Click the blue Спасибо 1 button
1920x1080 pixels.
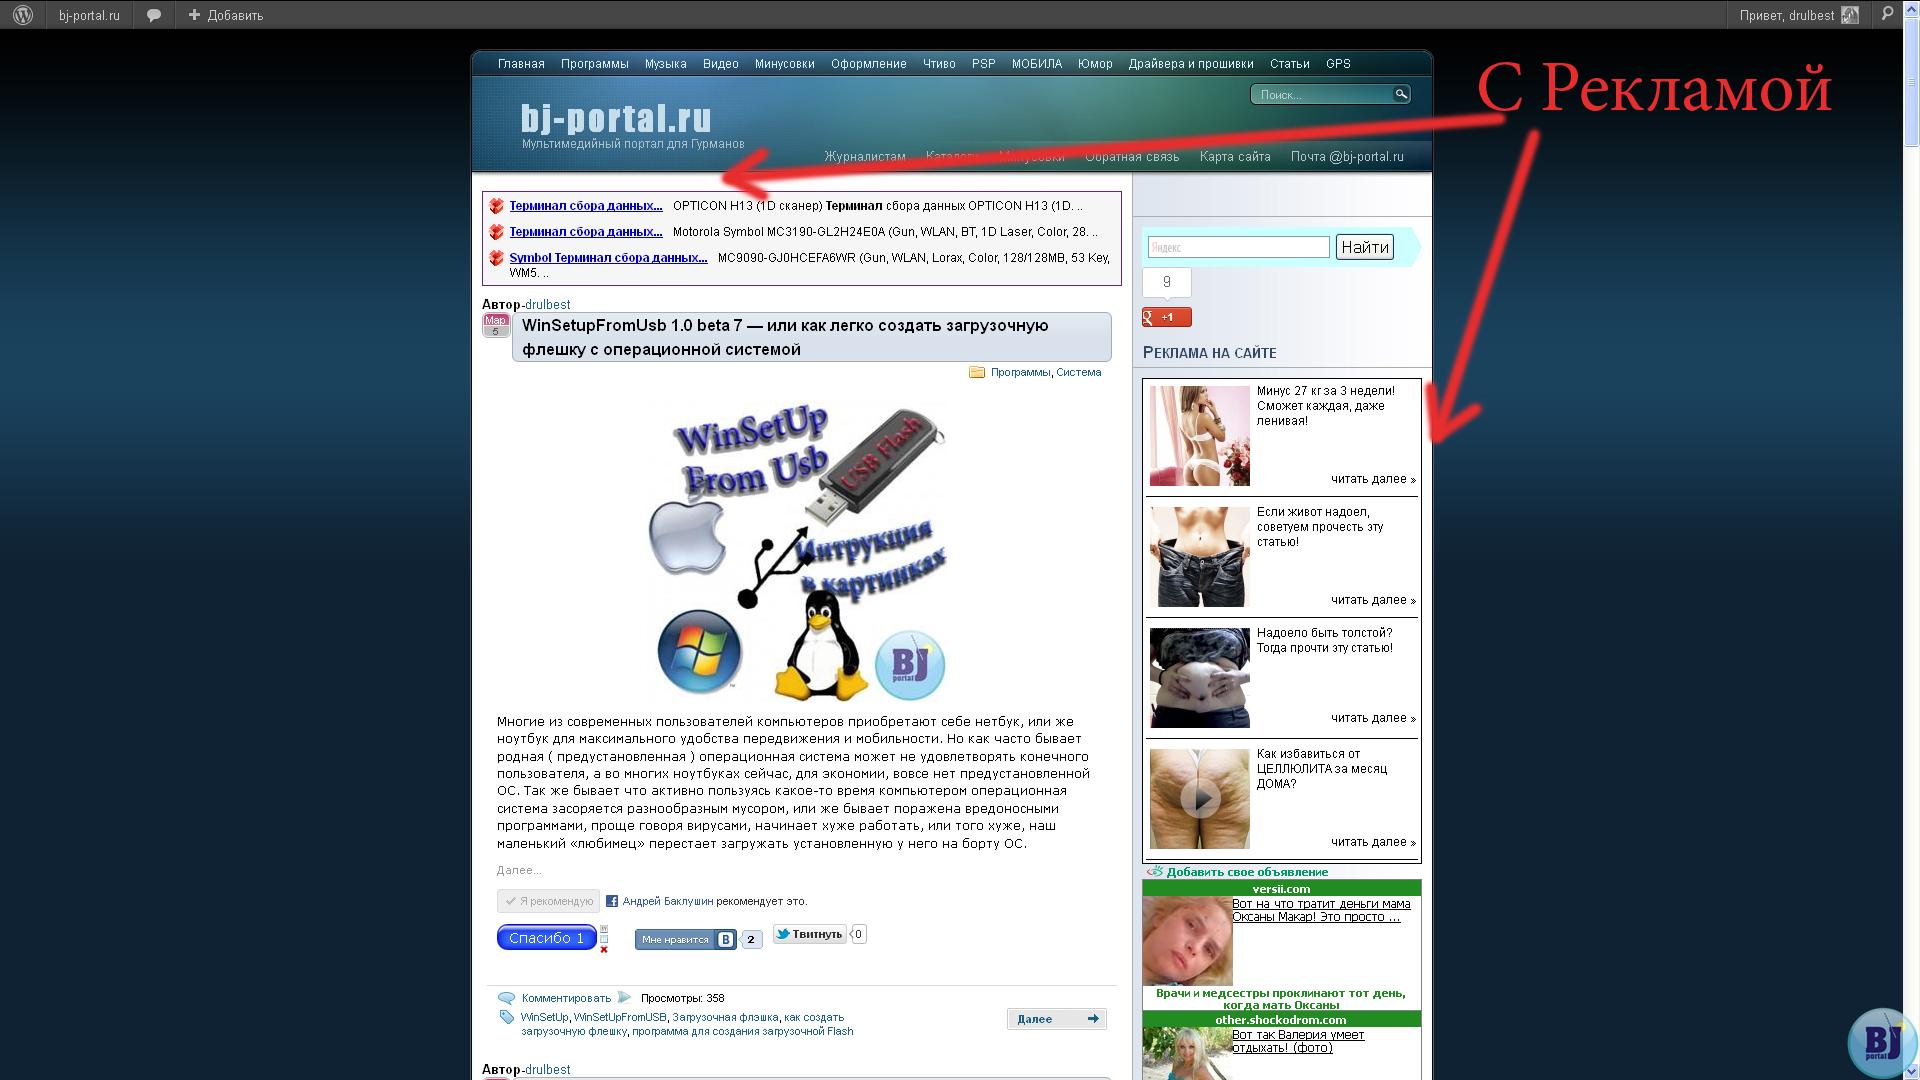point(546,937)
